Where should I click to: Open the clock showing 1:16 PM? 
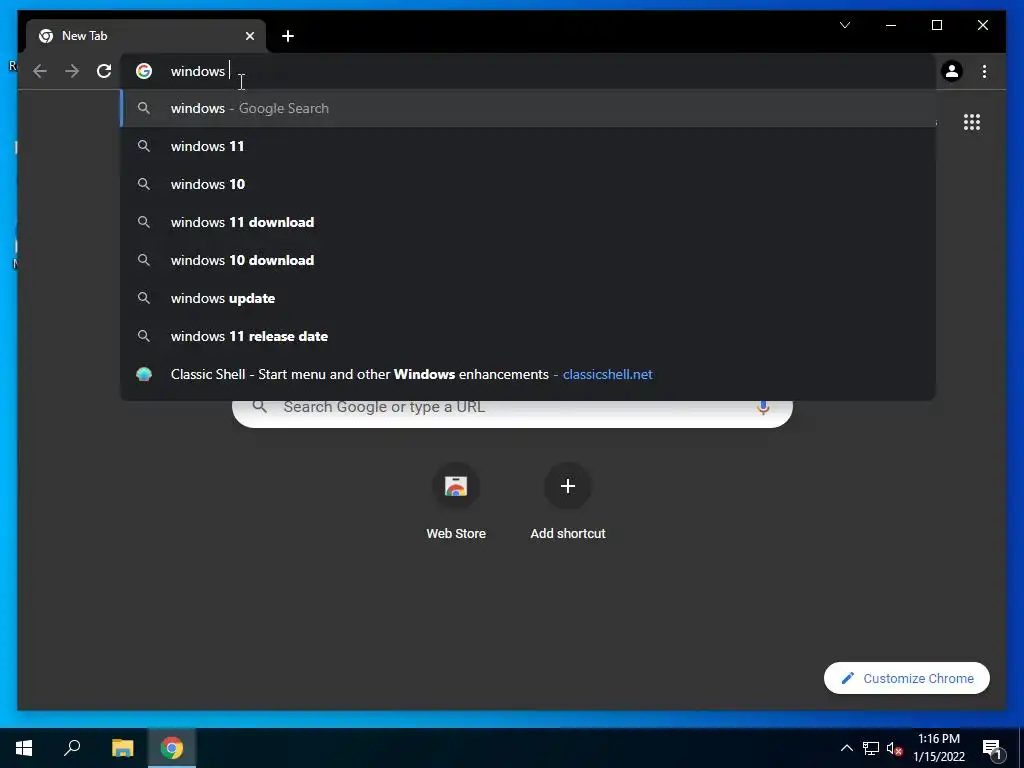pyautogui.click(x=938, y=748)
